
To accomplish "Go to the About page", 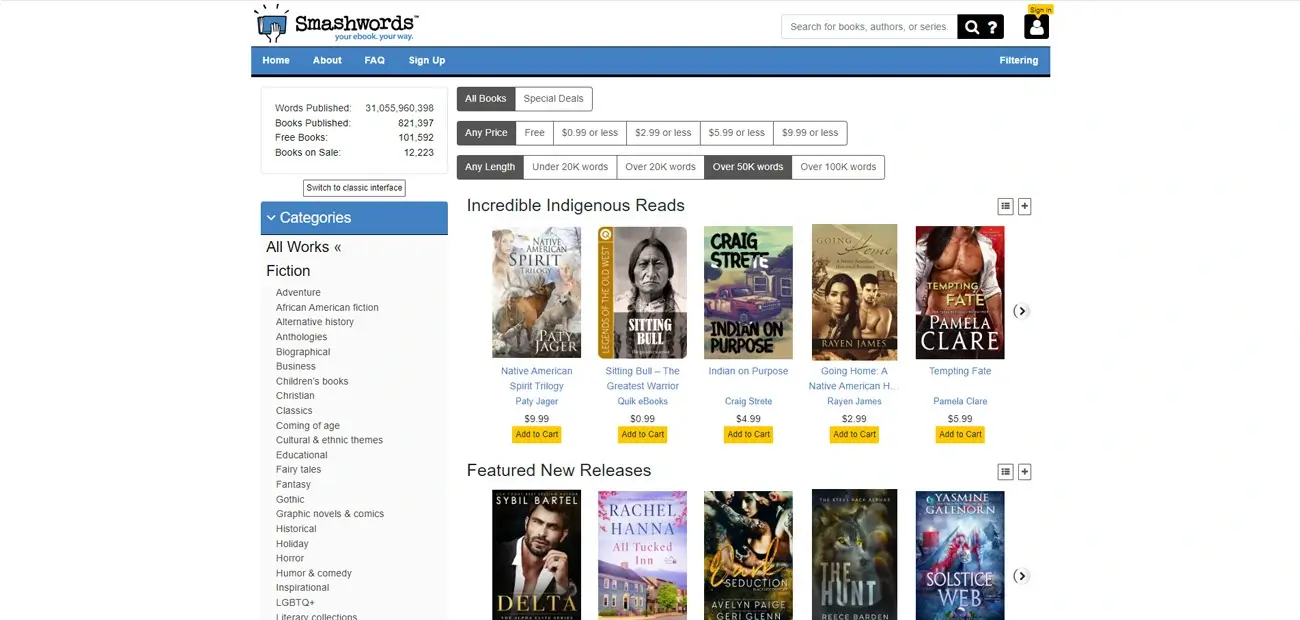I will point(326,60).
